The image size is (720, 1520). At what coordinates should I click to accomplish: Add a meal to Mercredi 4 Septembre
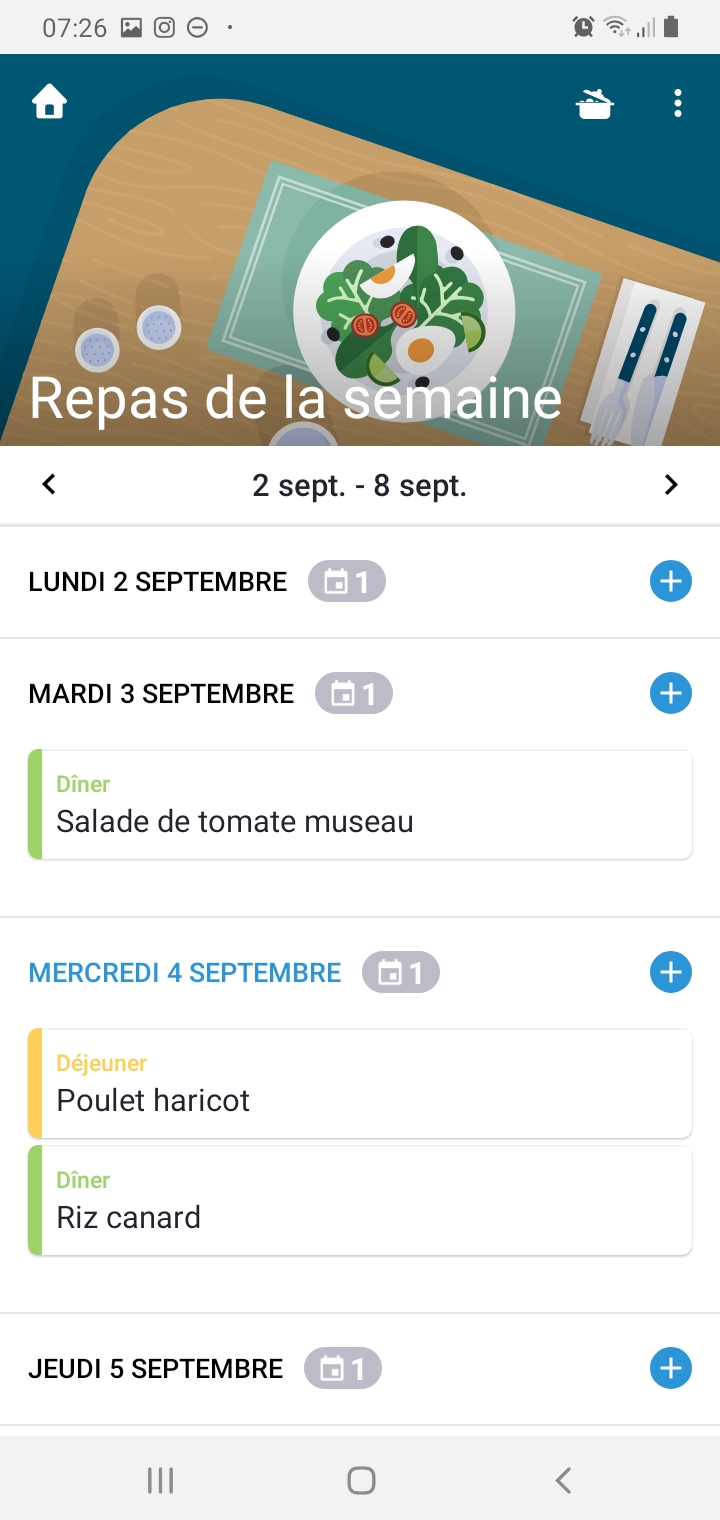(x=670, y=972)
